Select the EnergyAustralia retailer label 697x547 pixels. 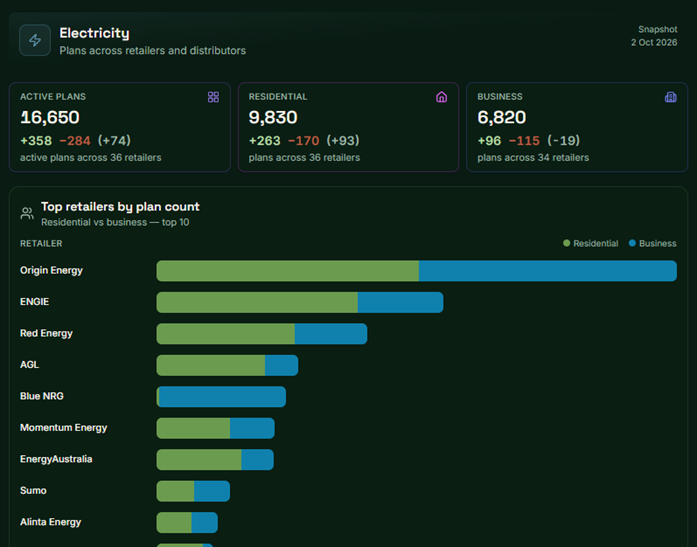point(56,459)
